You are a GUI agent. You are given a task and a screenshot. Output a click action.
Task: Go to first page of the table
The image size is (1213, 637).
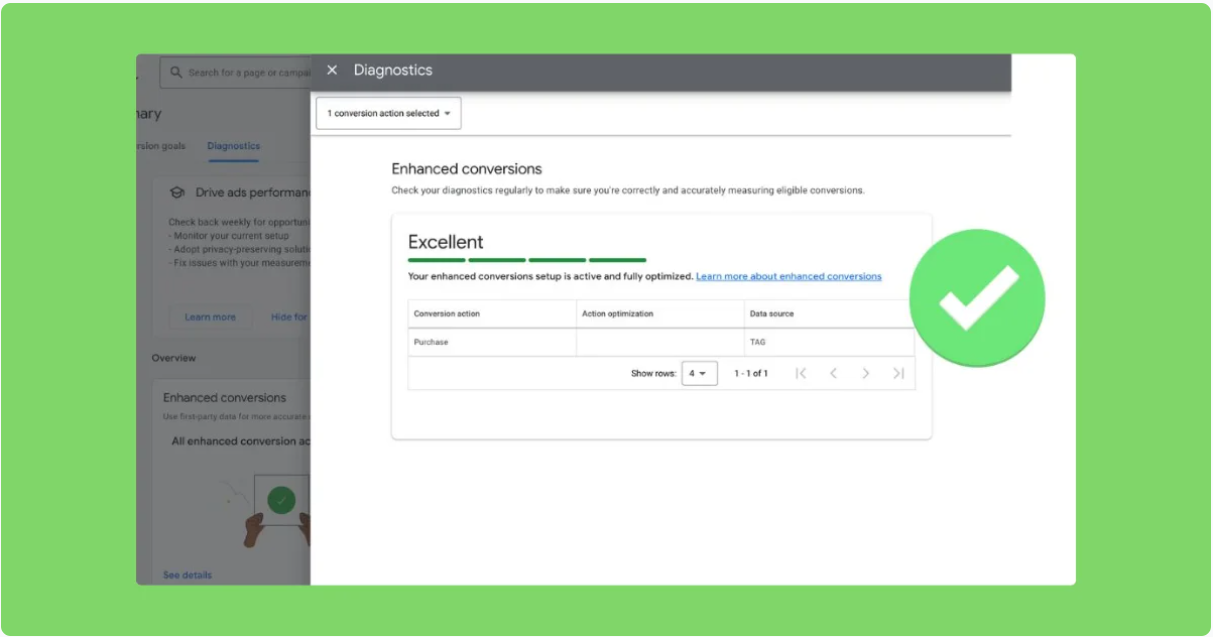pyautogui.click(x=801, y=373)
